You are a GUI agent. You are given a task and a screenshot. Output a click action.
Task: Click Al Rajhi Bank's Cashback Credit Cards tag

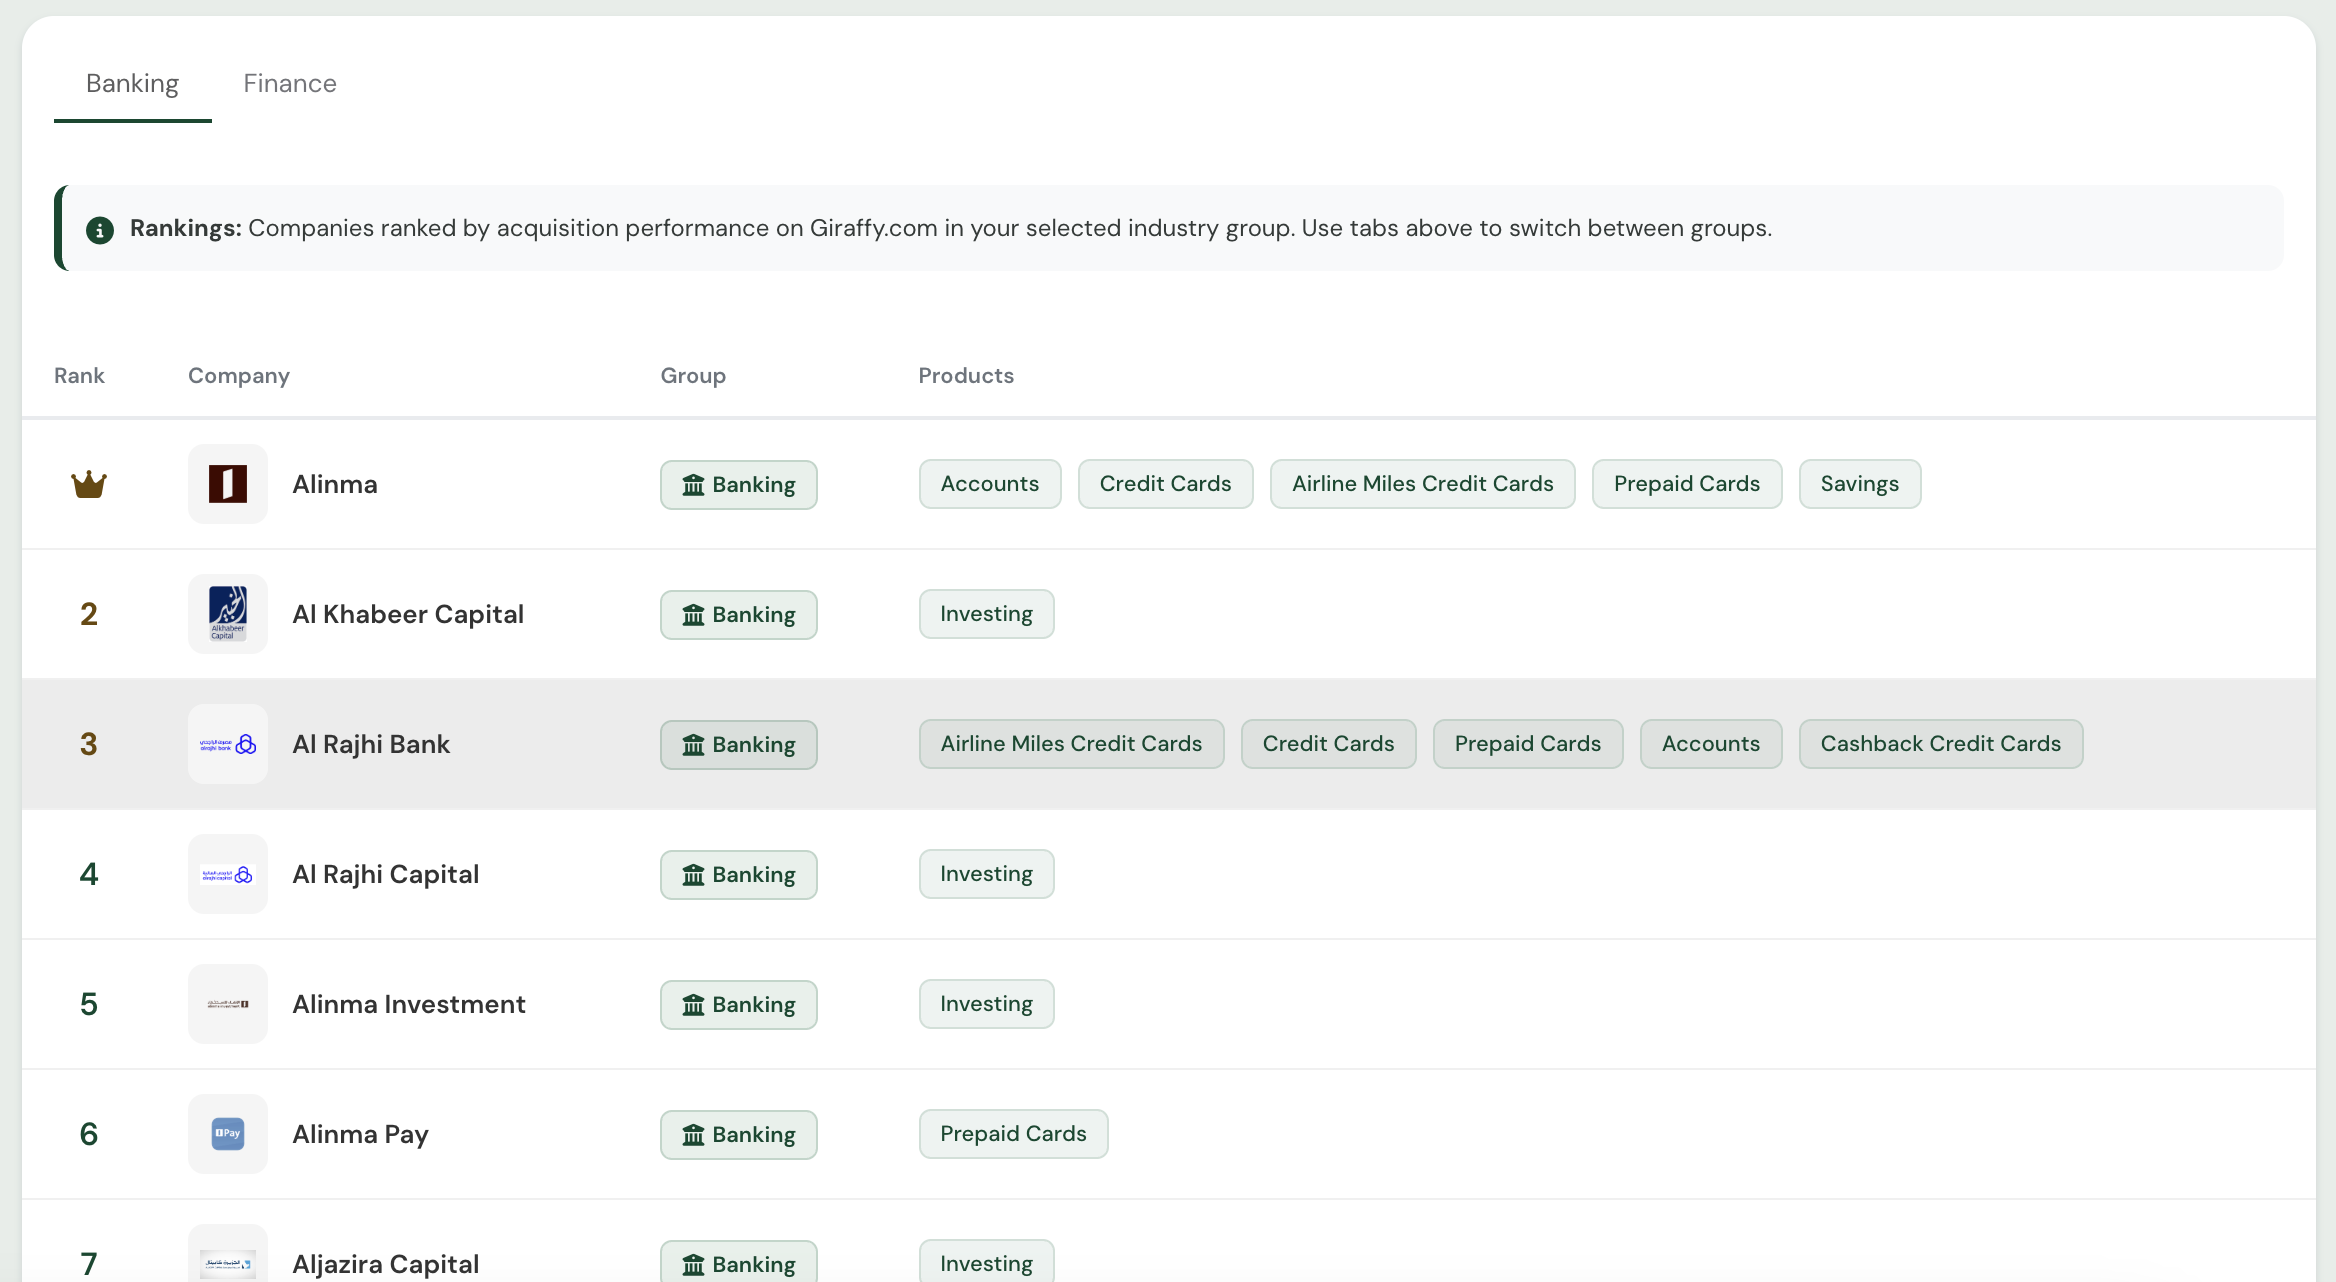tap(1940, 744)
